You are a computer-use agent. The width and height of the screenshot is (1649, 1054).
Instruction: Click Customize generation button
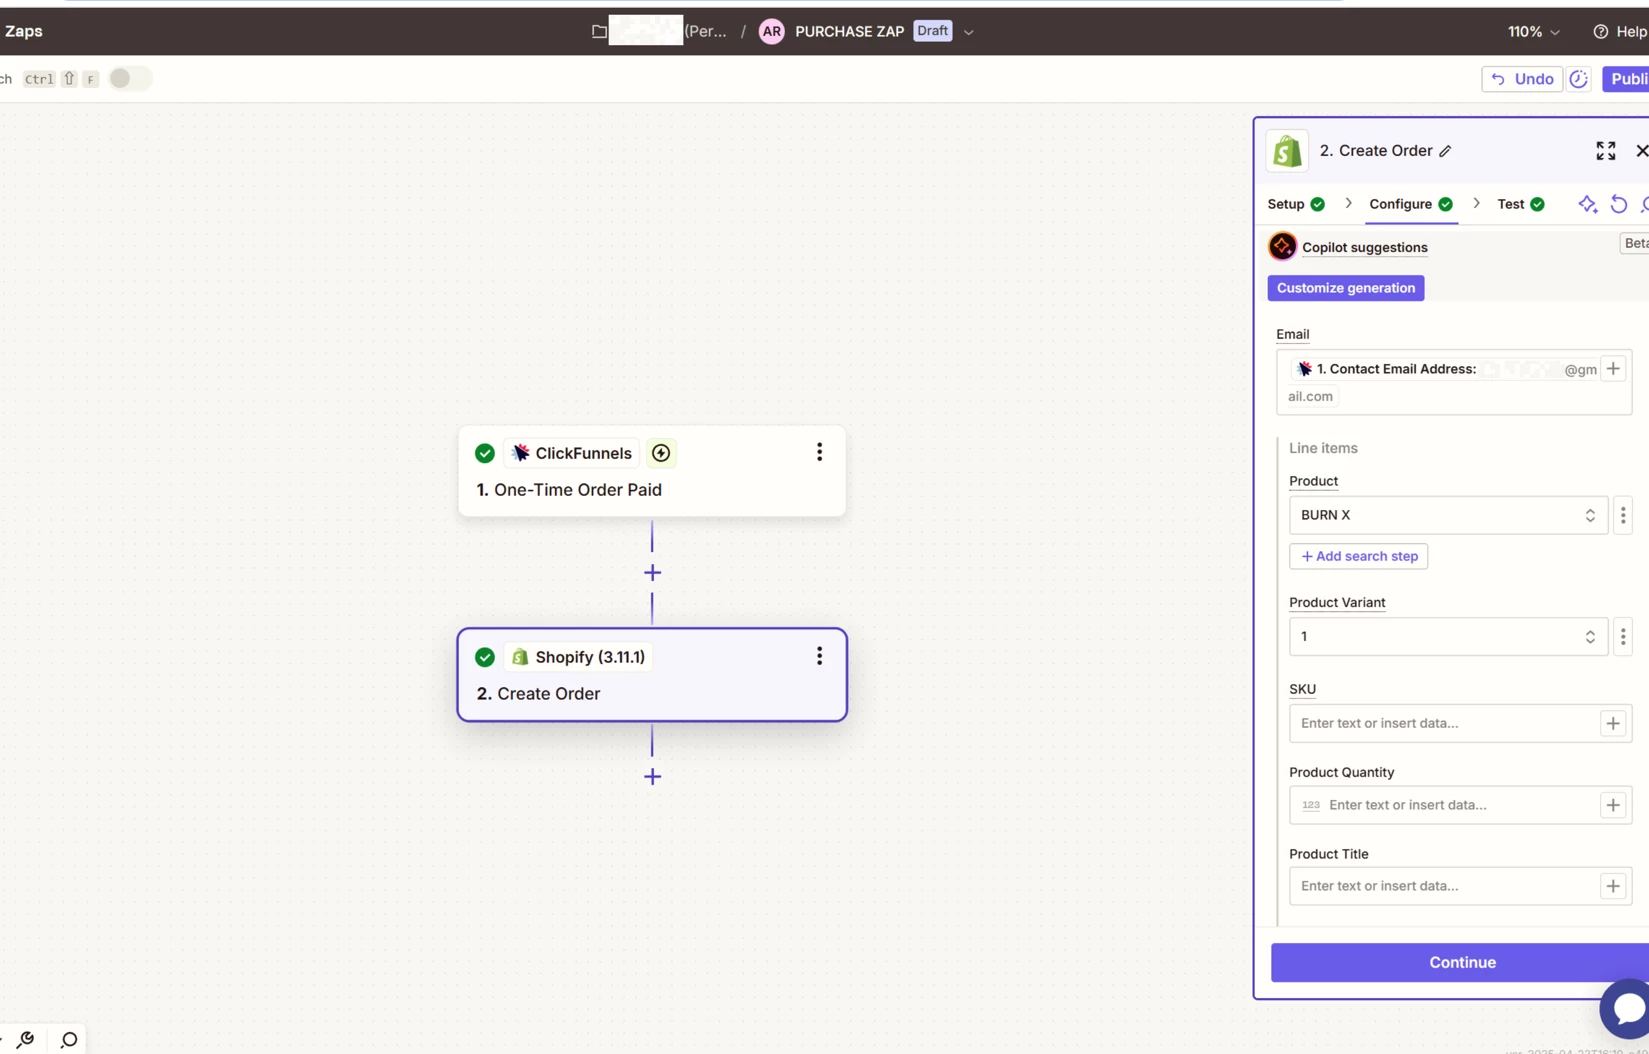point(1346,288)
